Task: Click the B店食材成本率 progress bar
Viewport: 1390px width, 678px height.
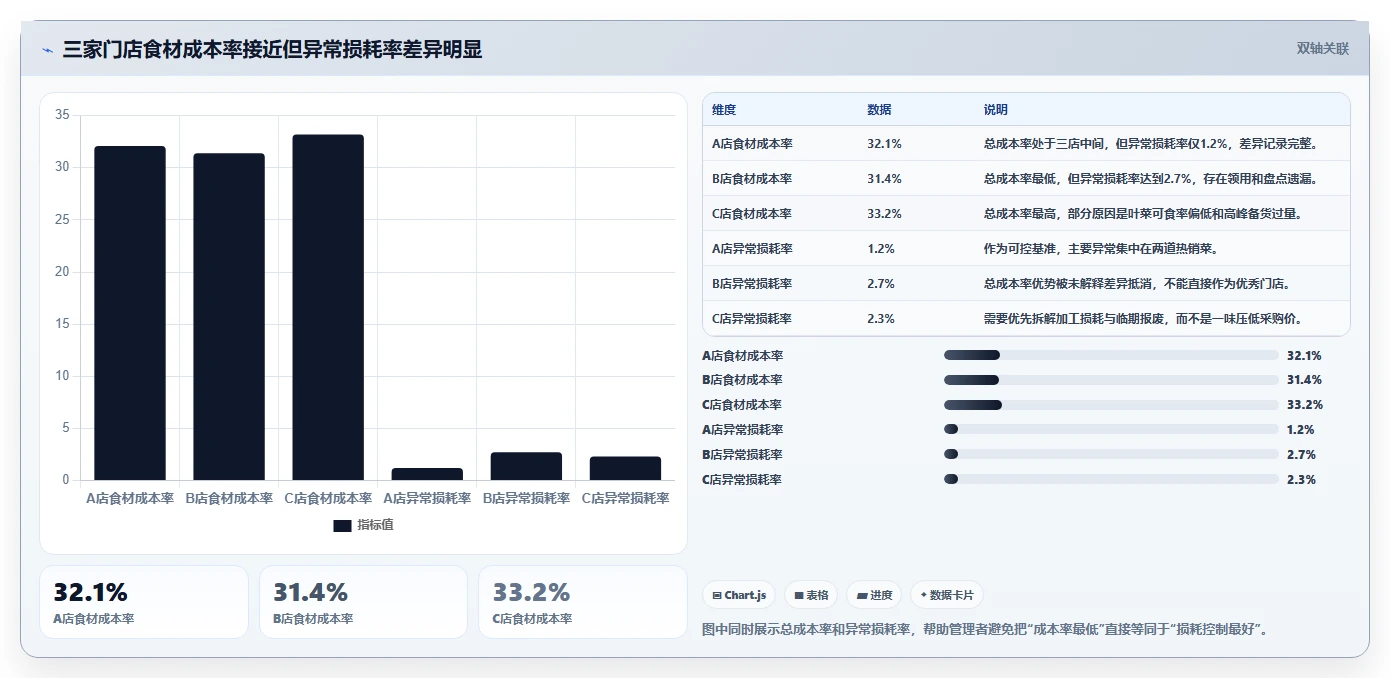Action: pos(1111,380)
